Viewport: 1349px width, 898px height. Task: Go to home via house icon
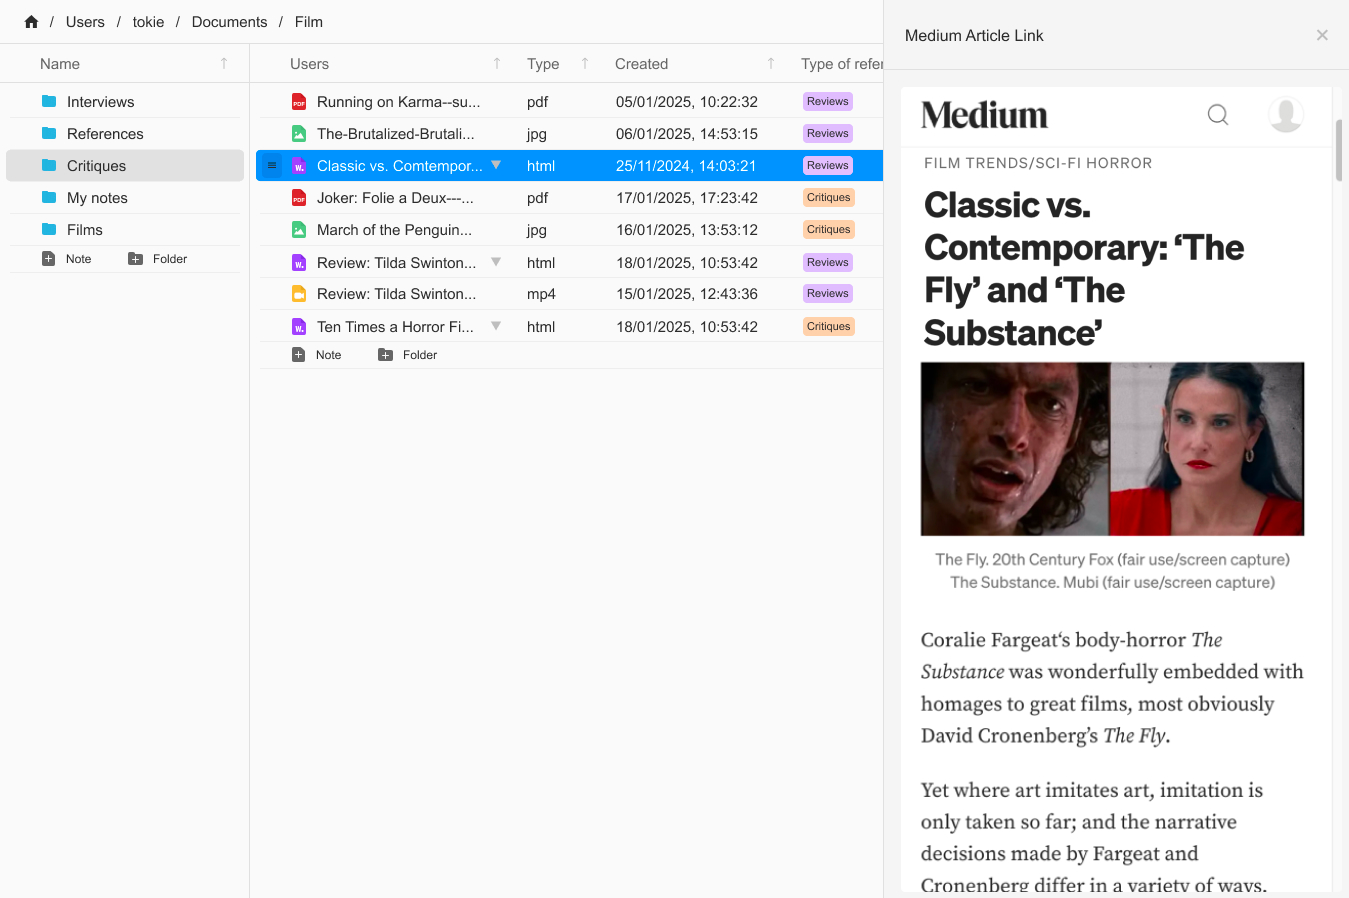[x=31, y=22]
